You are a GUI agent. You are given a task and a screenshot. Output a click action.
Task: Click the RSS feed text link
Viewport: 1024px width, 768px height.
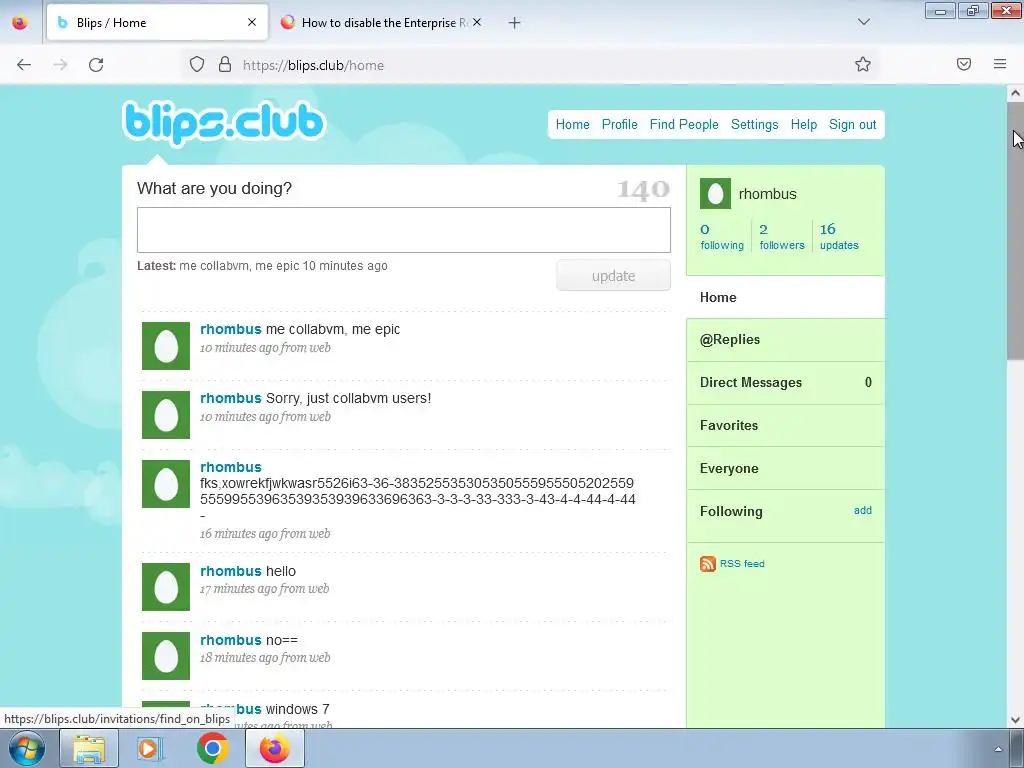742,564
